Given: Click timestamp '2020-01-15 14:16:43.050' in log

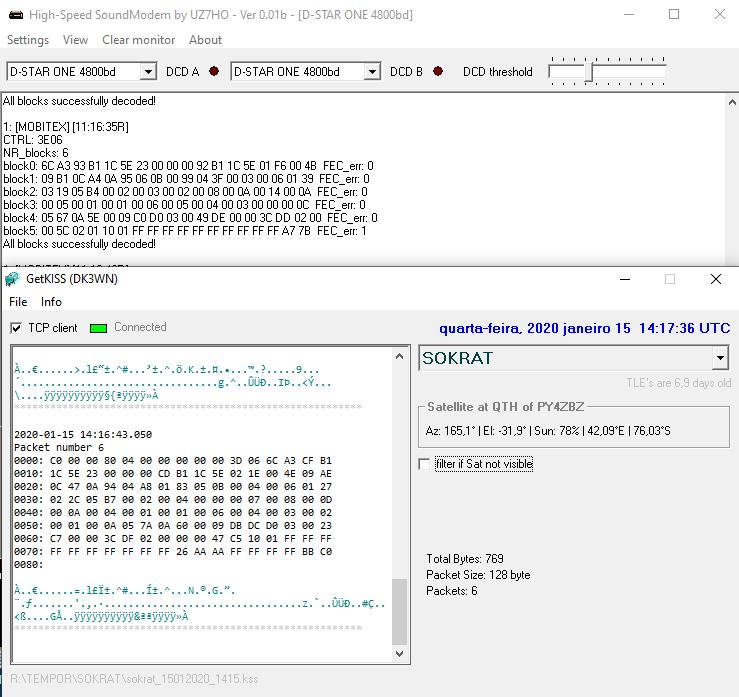Looking at the screenshot, I should coord(83,435).
